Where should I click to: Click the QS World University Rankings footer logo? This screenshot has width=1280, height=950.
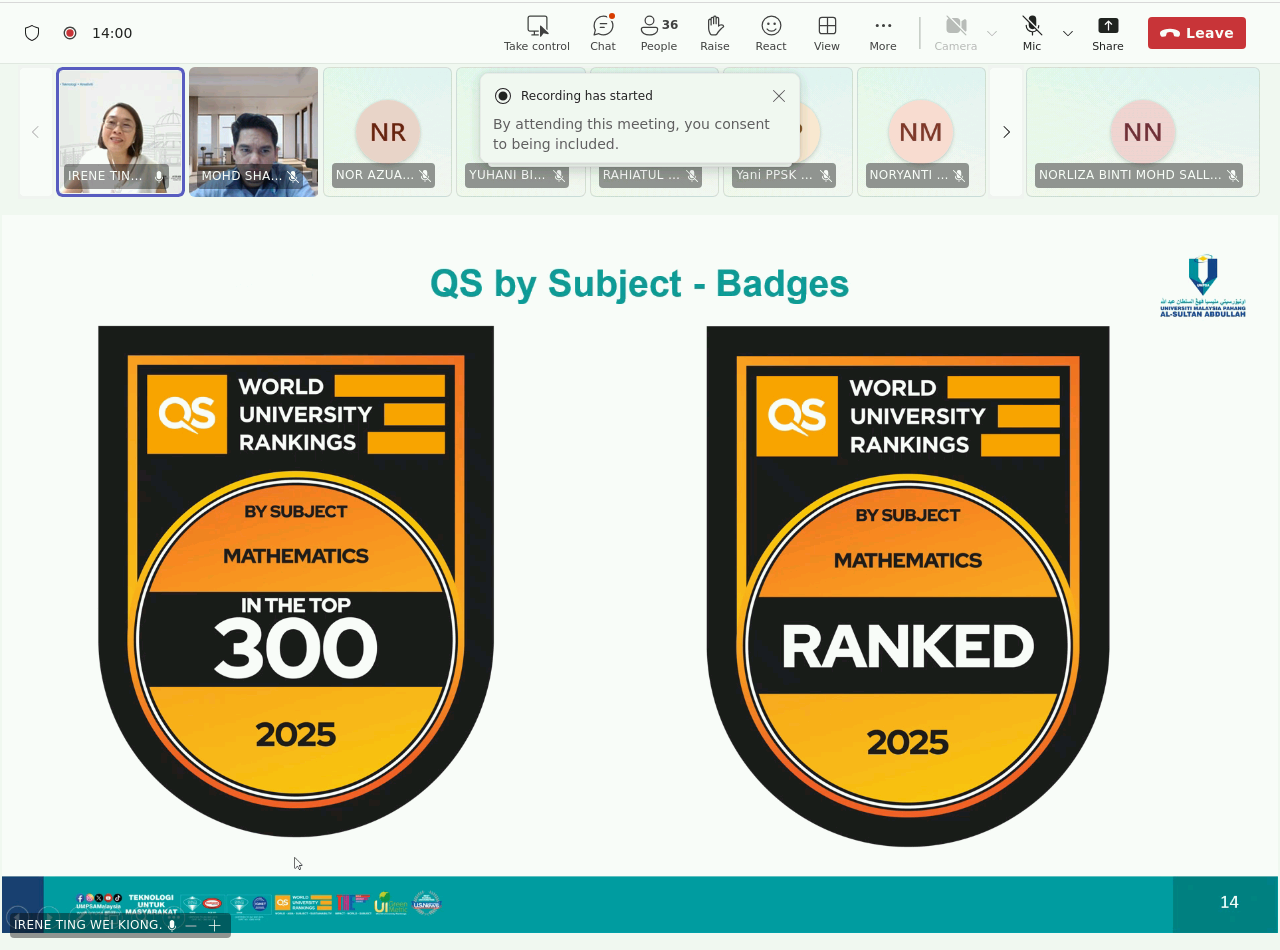coord(303,904)
